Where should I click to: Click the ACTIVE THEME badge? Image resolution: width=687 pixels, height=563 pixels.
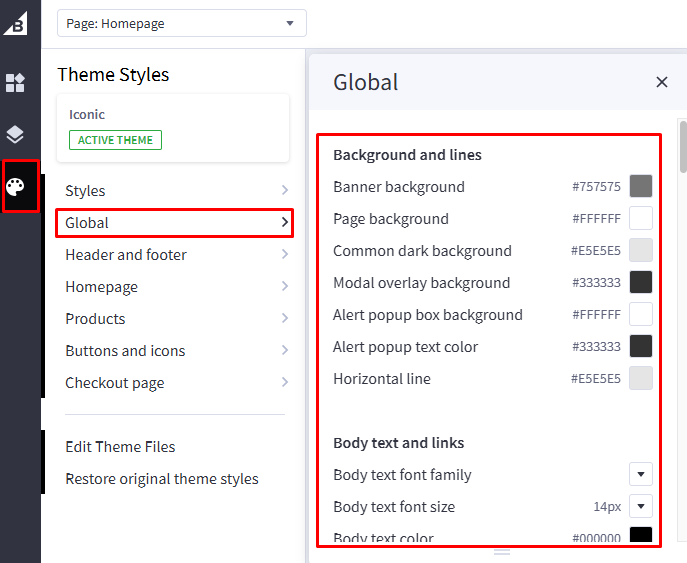click(115, 140)
